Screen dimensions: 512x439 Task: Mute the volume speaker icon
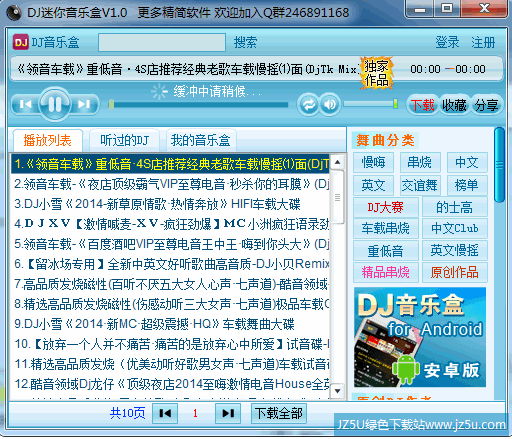click(x=330, y=105)
